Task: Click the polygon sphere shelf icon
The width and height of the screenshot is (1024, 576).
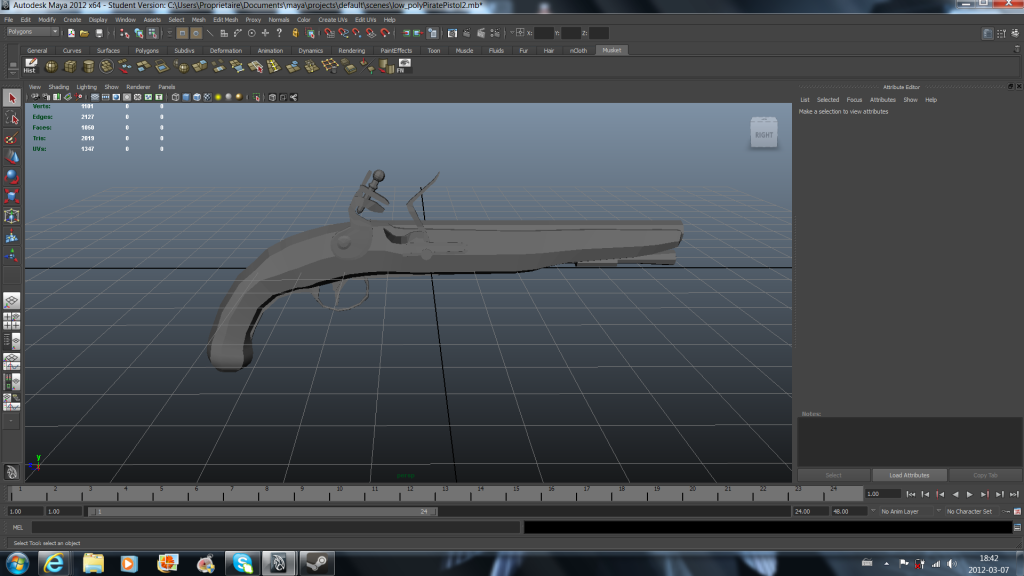Action: tap(51, 66)
